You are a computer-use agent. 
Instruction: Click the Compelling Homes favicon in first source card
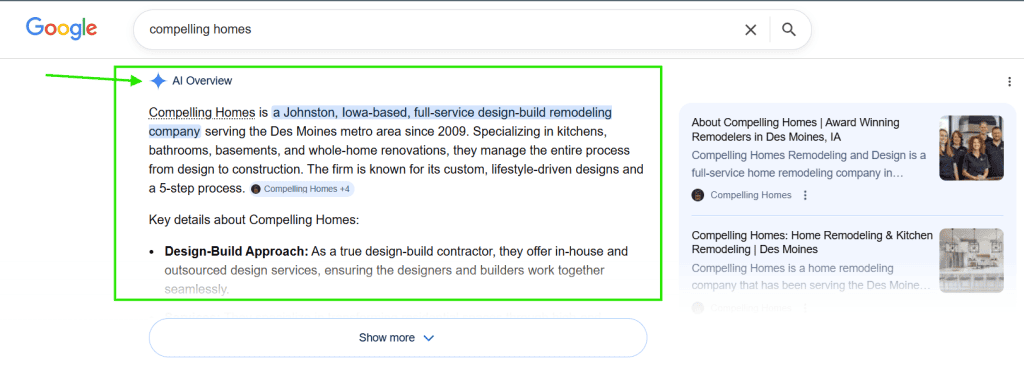(x=697, y=195)
